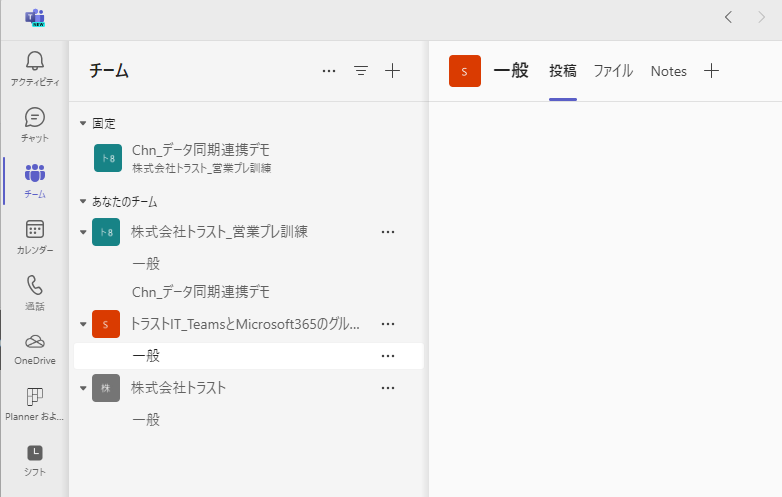Click team name 株式会社トラスト_営業プレ訓練
The image size is (782, 497).
(x=219, y=232)
